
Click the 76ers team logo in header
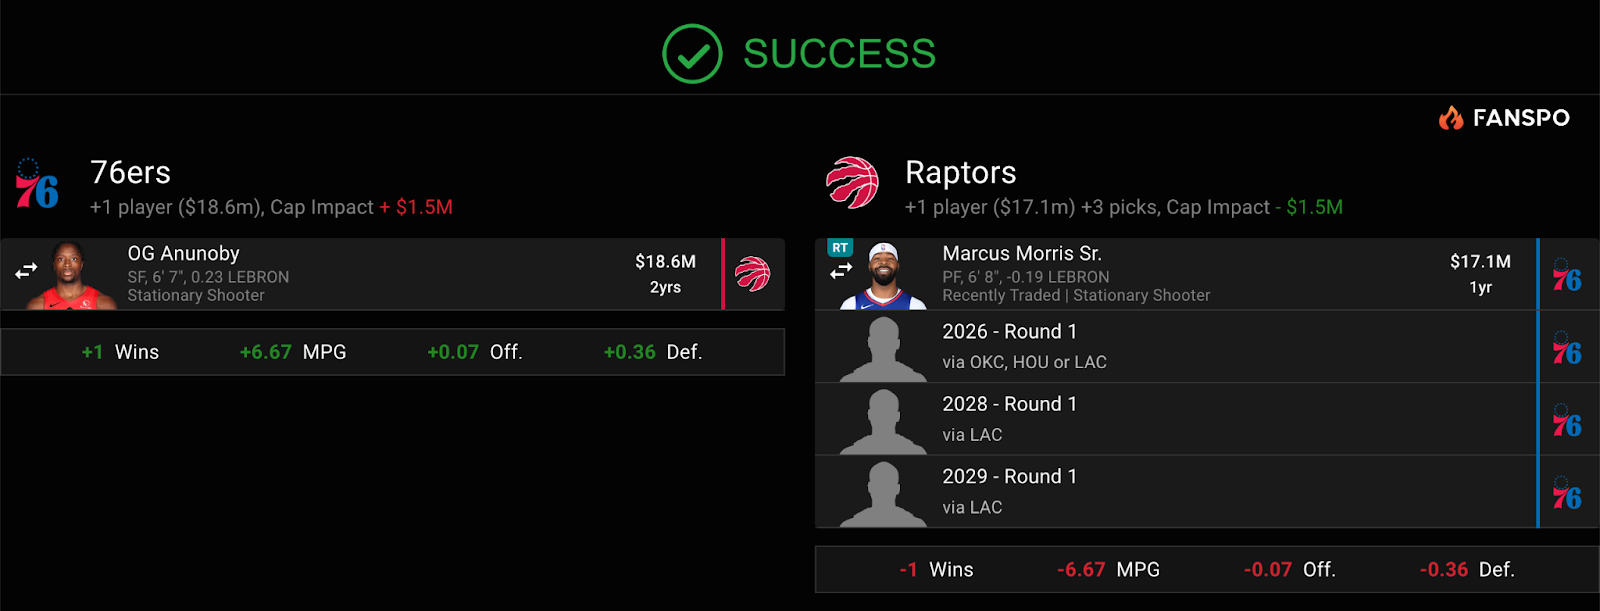point(37,184)
